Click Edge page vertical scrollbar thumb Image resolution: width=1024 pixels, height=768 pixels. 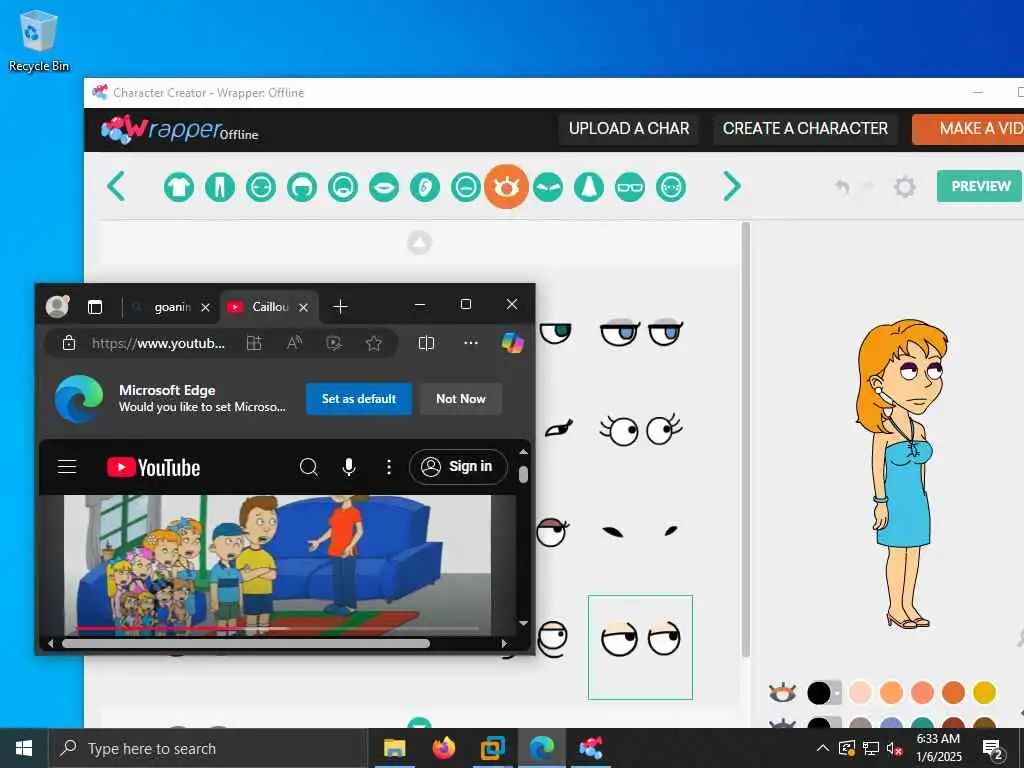coord(523,474)
